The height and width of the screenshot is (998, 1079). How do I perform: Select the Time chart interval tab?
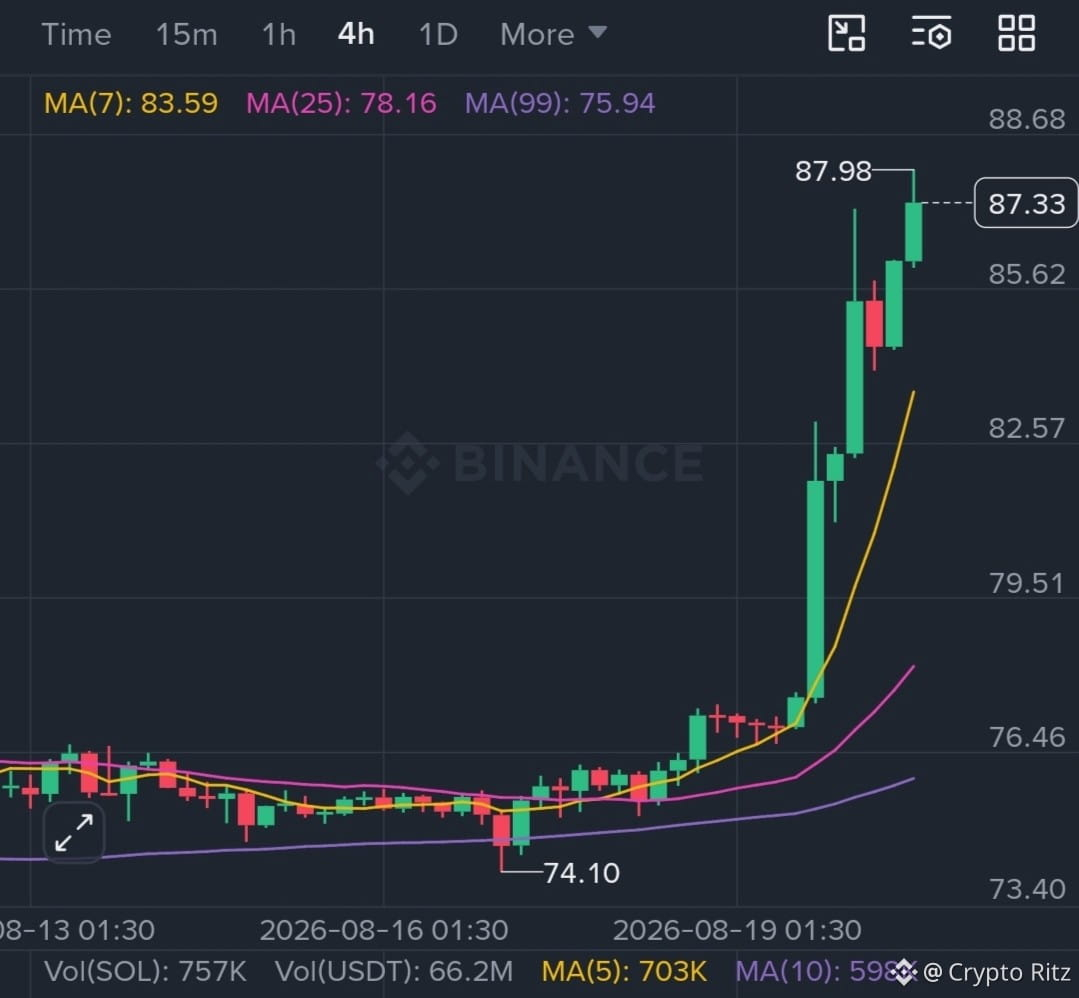[x=76, y=34]
